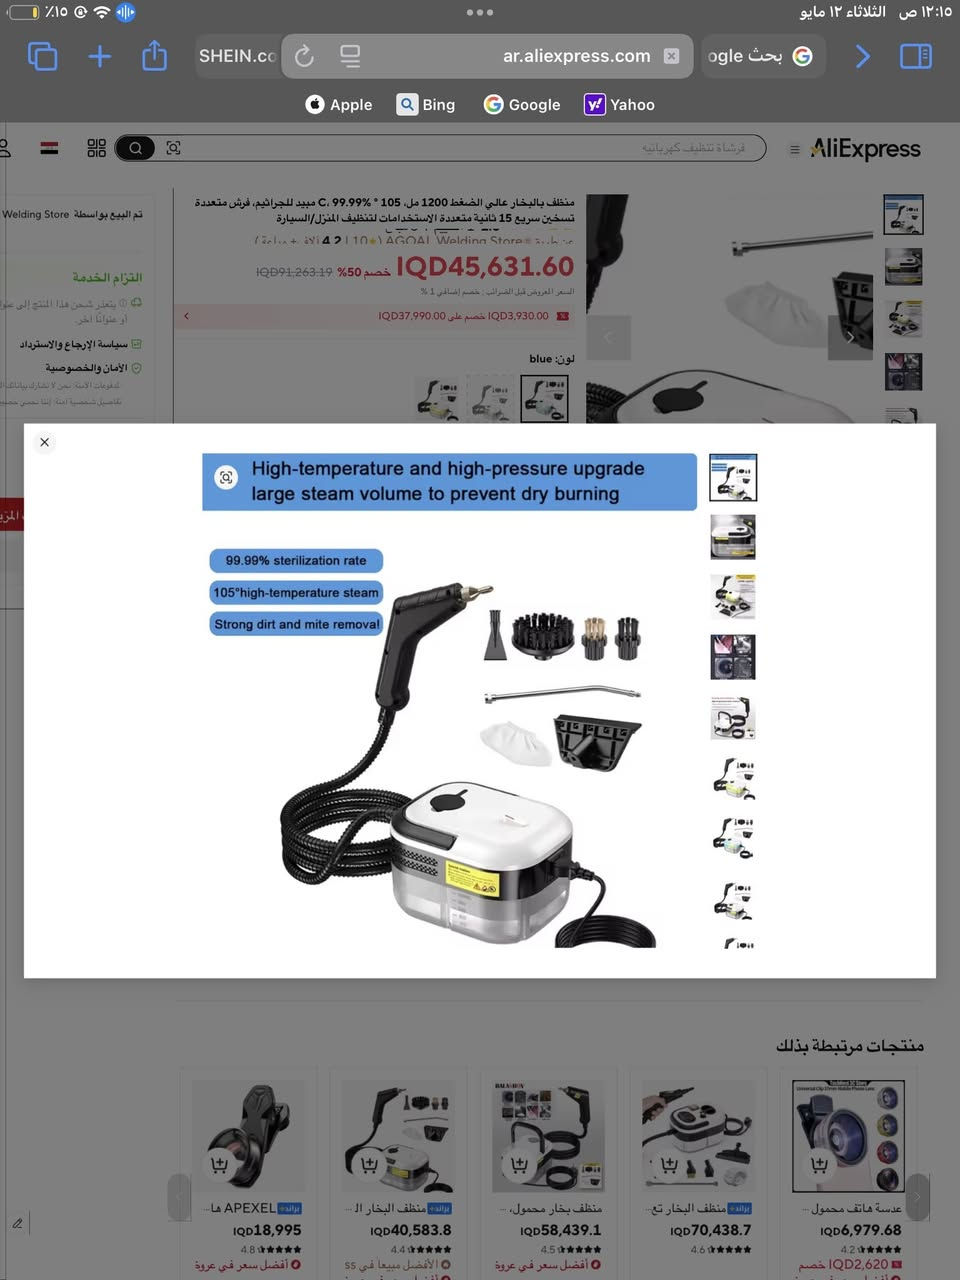Select the sixth popup thumbnail
960x1280 pixels.
(733, 777)
